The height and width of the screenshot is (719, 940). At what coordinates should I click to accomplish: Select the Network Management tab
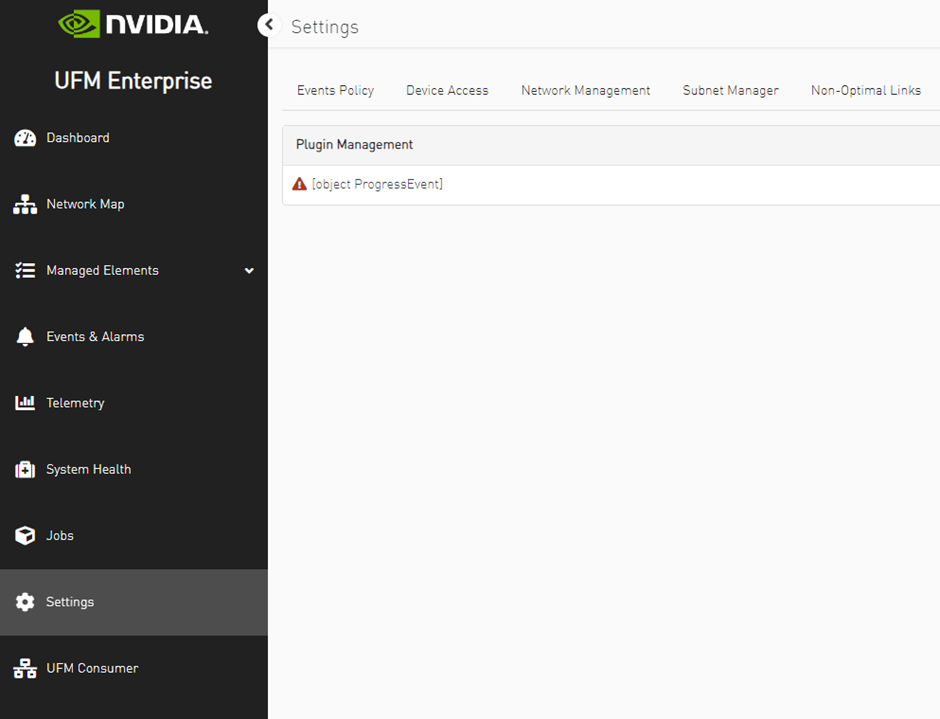[585, 90]
